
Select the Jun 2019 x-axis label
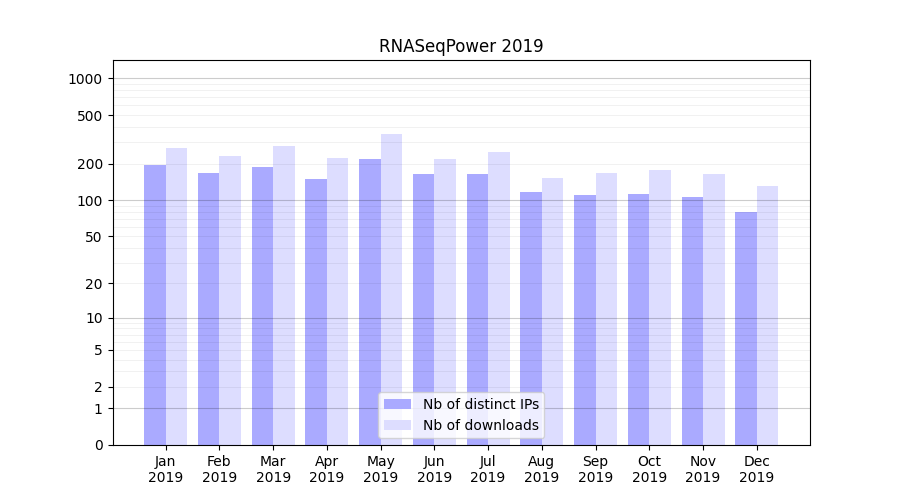pos(434,469)
